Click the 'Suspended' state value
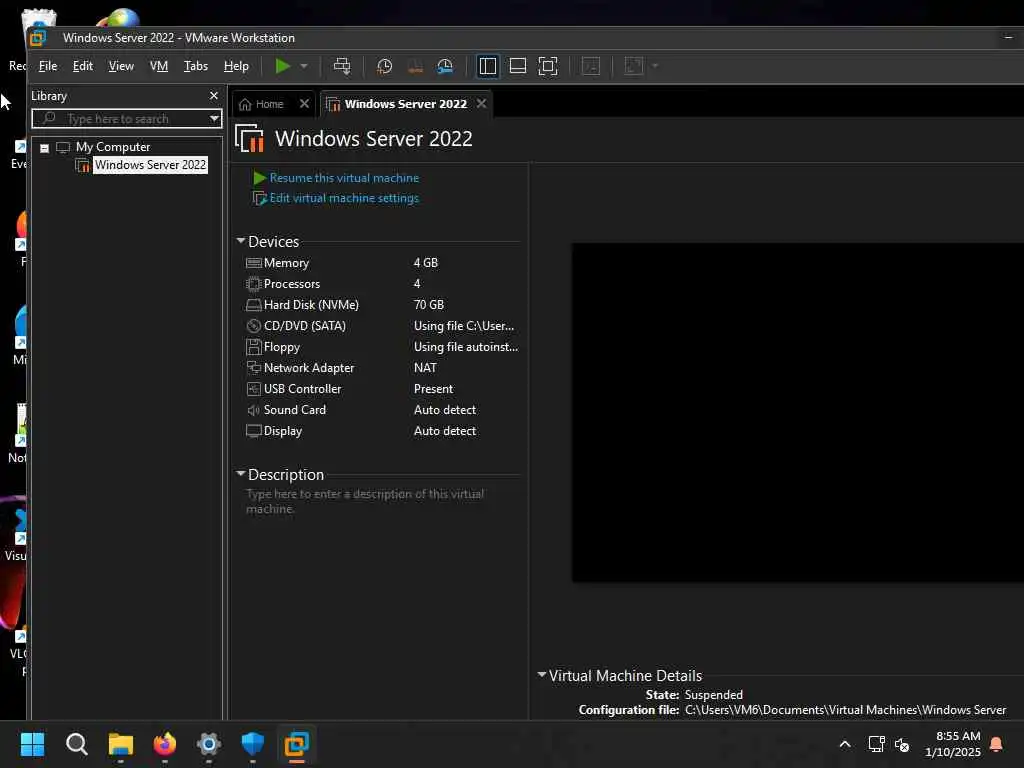 click(713, 695)
